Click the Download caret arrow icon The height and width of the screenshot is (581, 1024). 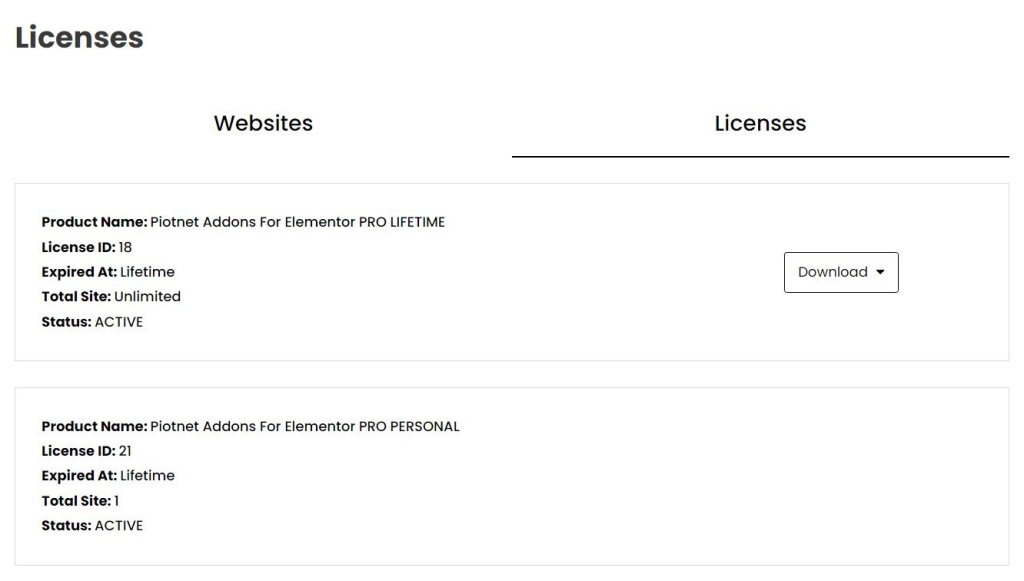880,272
